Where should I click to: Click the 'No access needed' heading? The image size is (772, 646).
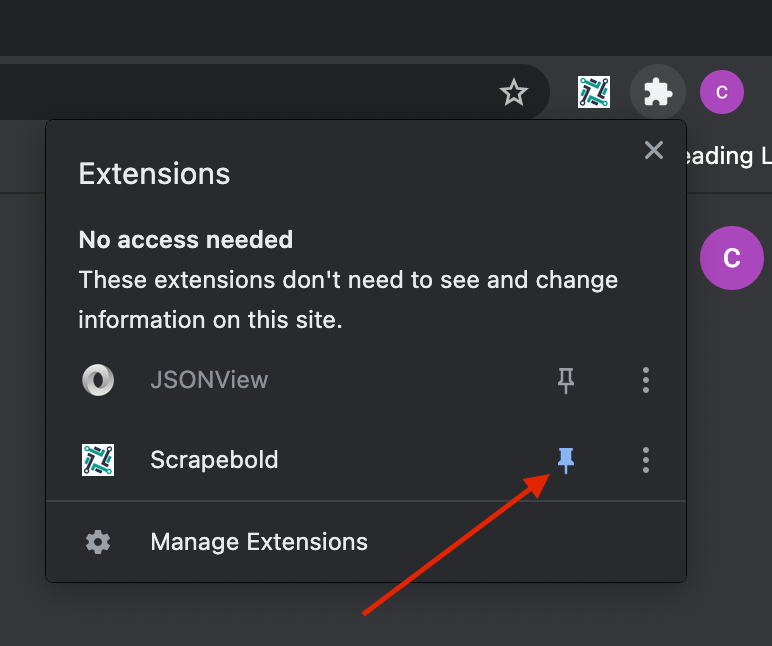tap(186, 240)
